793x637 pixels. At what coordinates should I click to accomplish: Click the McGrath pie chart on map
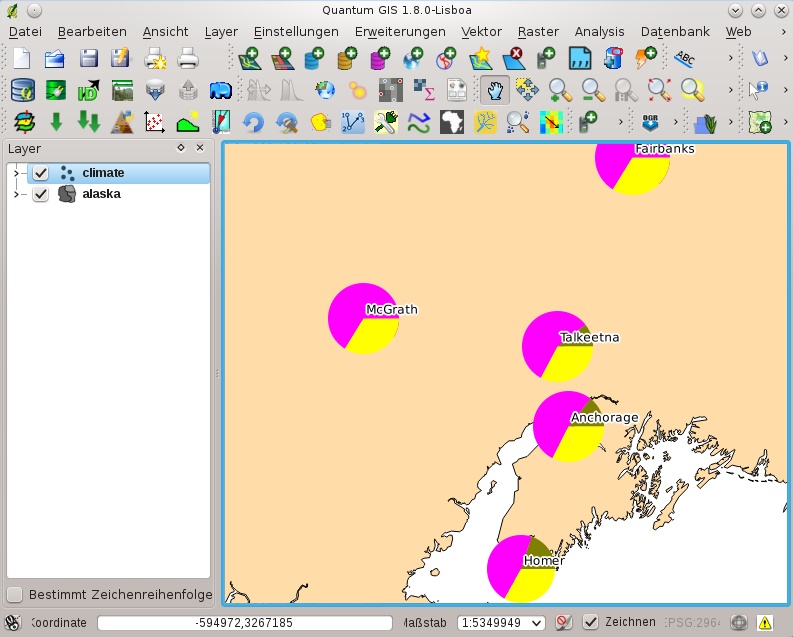pyautogui.click(x=363, y=318)
